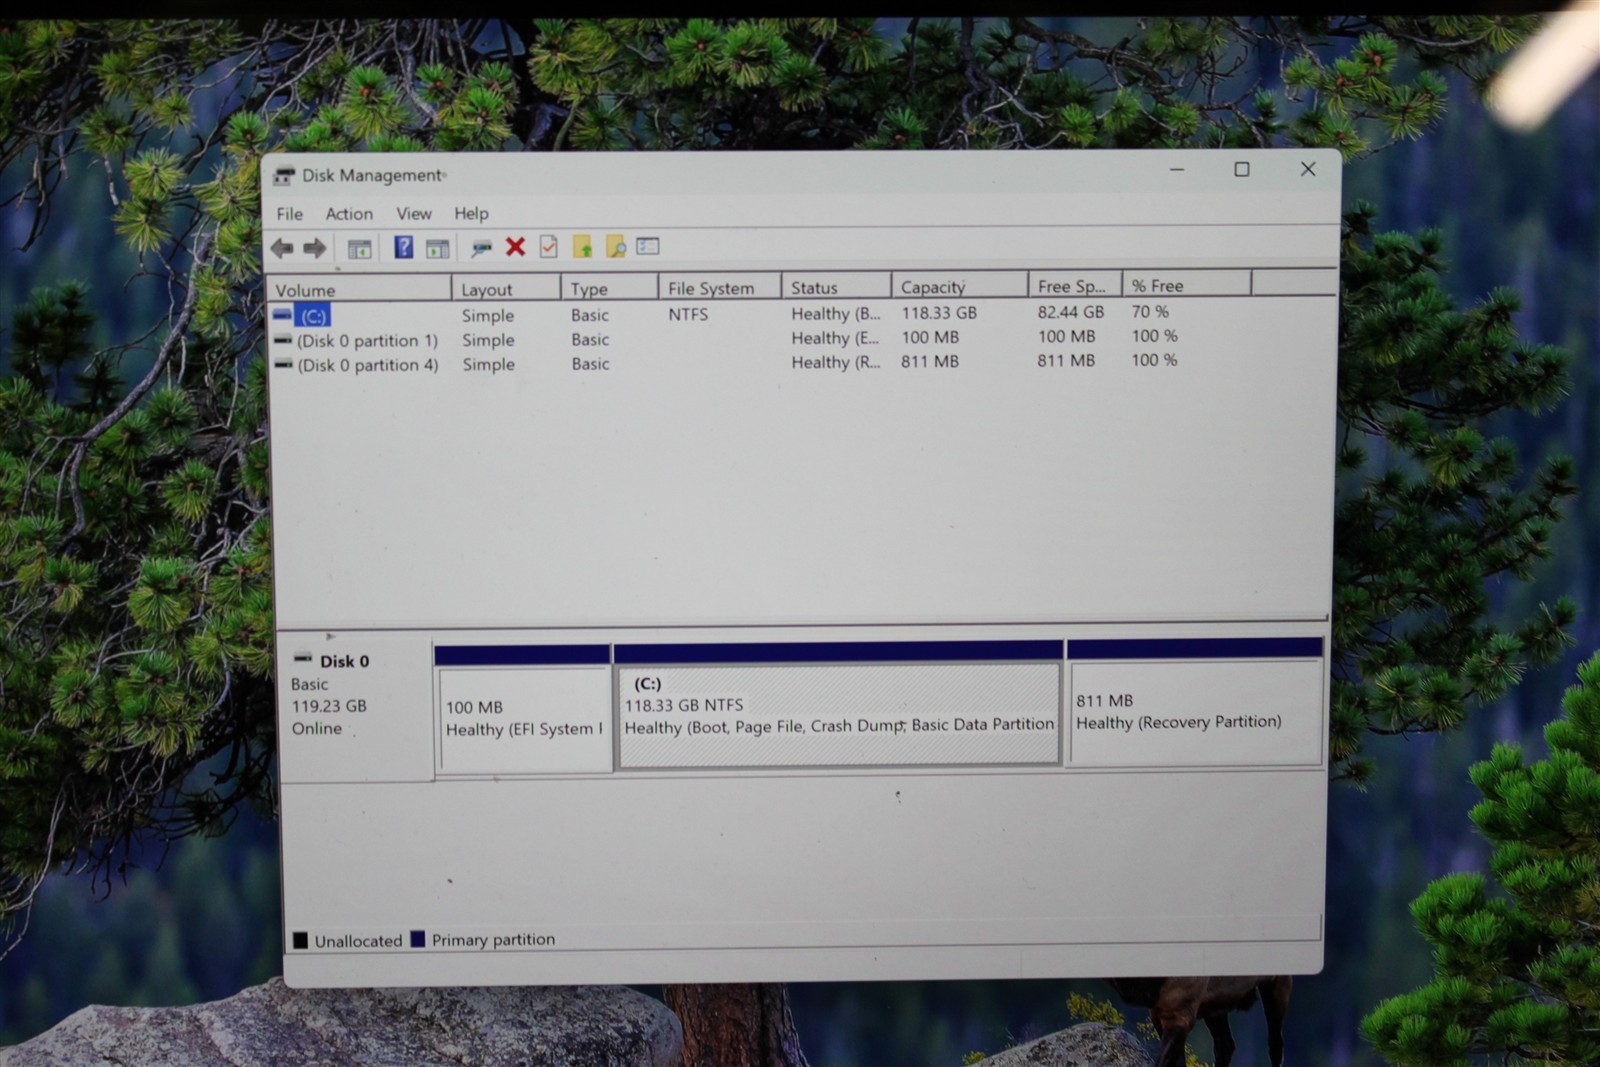Click the folder with green arrow icon
This screenshot has width=1600, height=1067.
582,246
